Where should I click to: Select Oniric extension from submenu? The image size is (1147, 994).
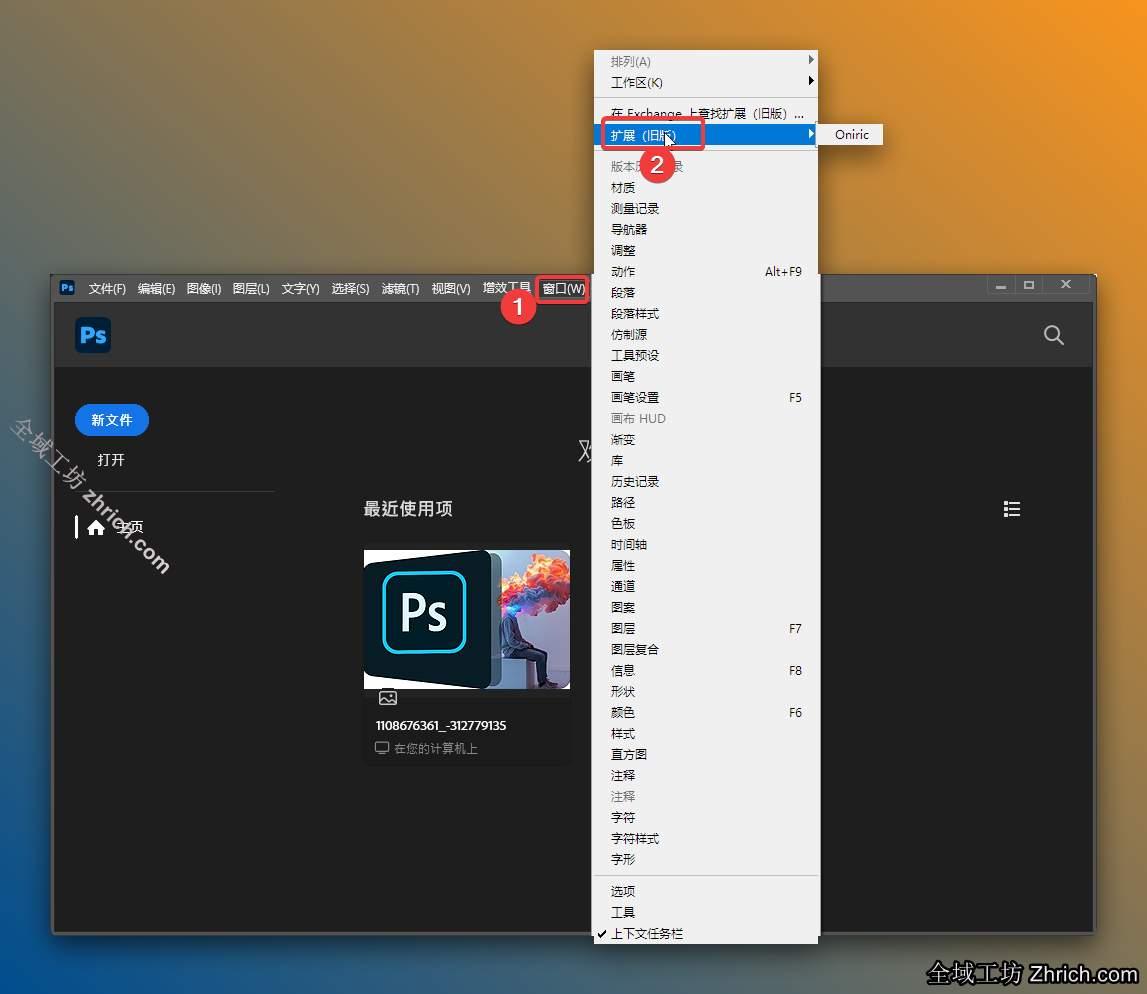[851, 135]
